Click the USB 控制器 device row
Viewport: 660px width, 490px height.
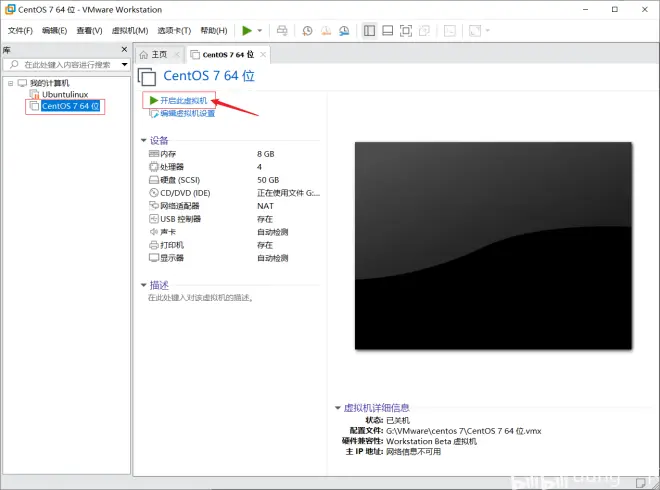click(234, 219)
